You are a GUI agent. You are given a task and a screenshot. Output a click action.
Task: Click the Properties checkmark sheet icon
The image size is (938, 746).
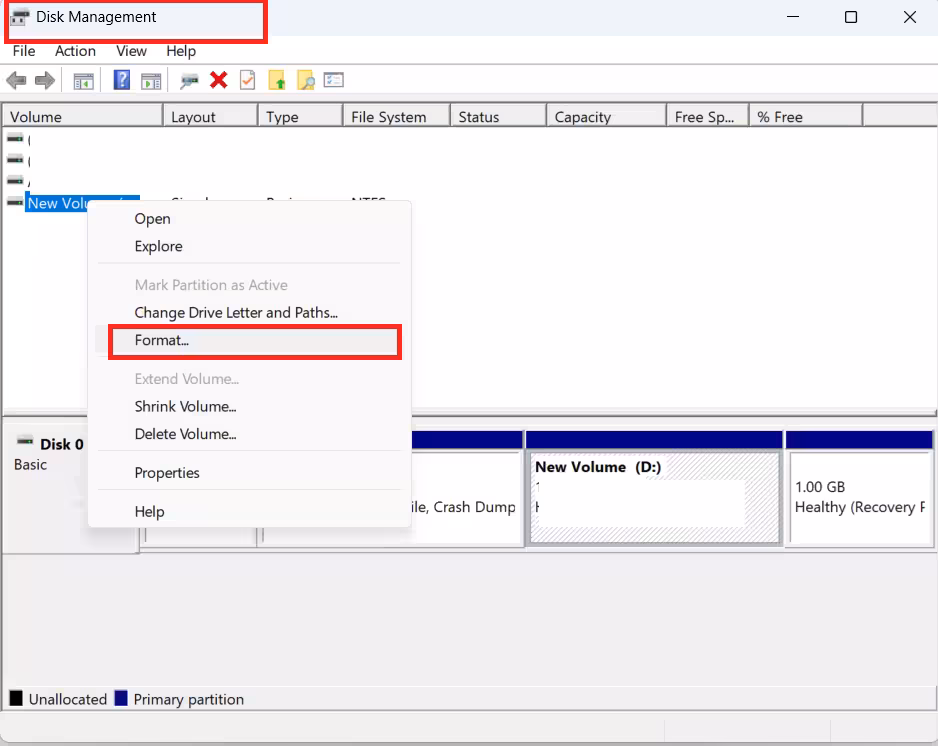[247, 80]
